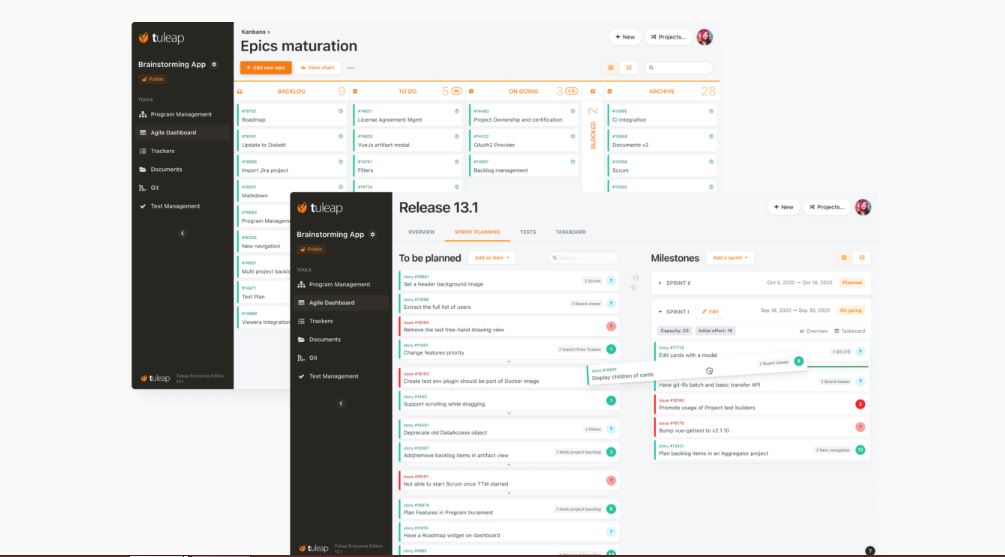Click Git icon in the Release 13.1 window's sidebar
Screen dimensions: 1005x557
pos(301,358)
